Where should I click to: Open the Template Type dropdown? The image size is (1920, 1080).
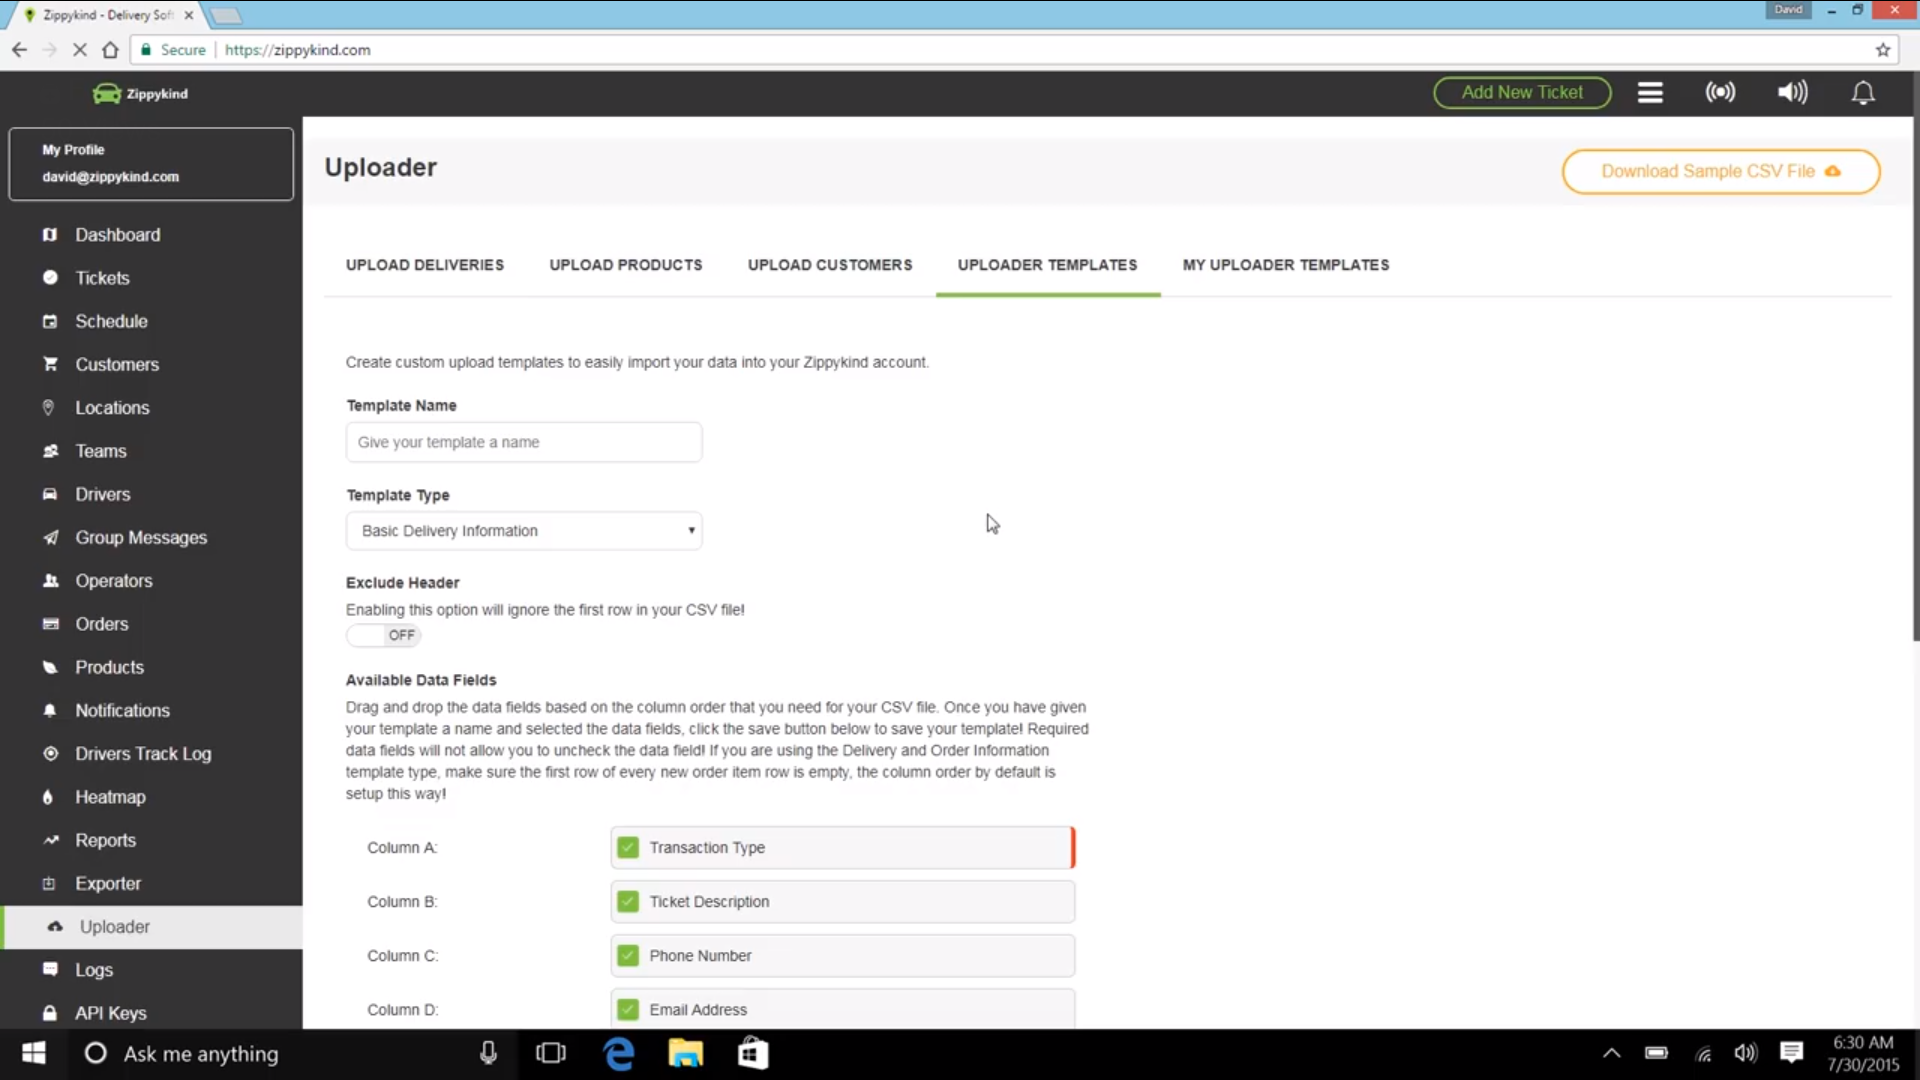(x=524, y=530)
